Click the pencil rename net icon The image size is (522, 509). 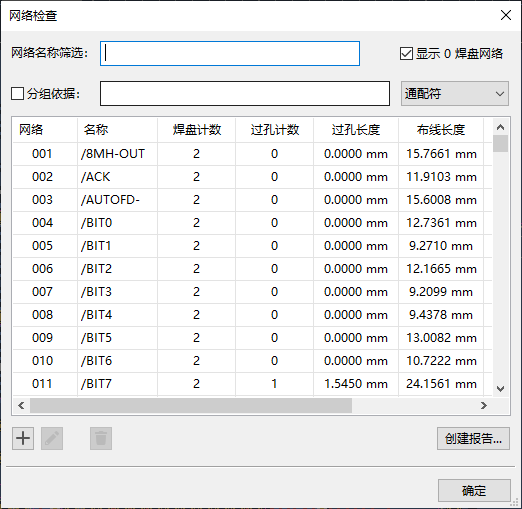coord(52,438)
